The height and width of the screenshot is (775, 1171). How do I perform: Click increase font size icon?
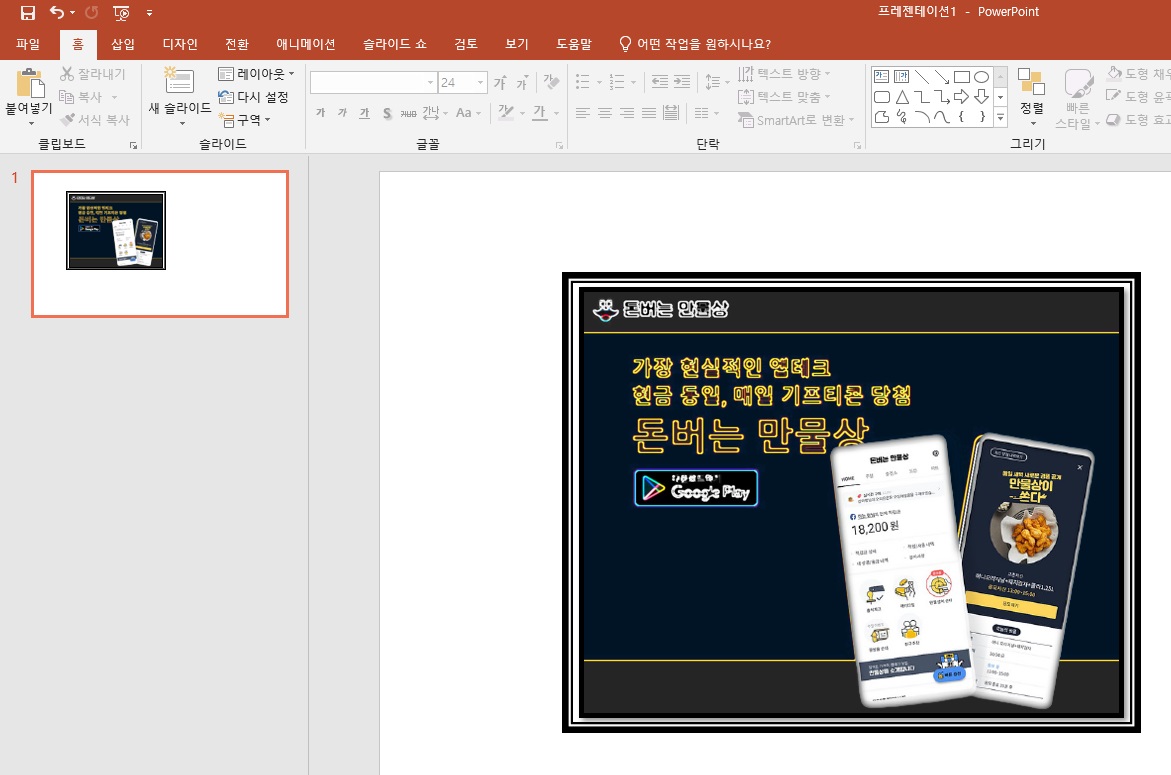500,82
